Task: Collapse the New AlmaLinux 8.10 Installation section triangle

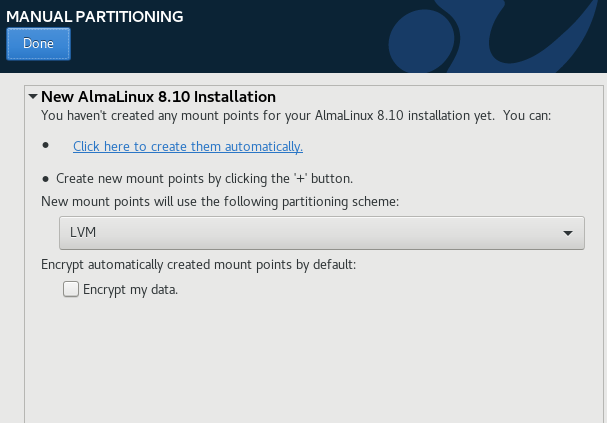Action: [33, 98]
